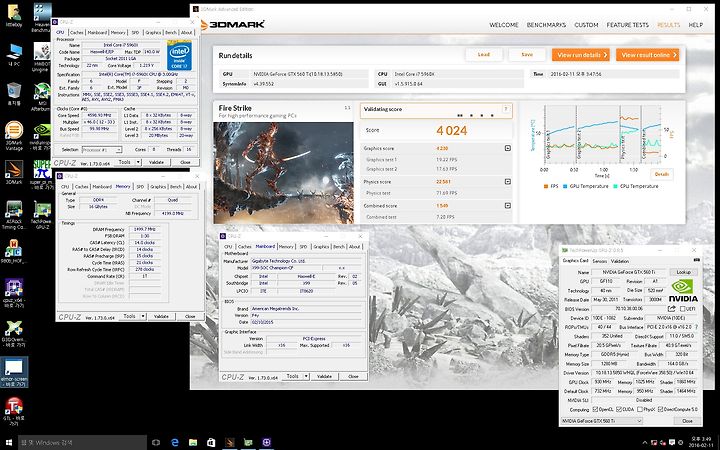Toggle the OpenCL checkbox in GPU-Z
Screen dimensions: 720x450
tap(595, 409)
